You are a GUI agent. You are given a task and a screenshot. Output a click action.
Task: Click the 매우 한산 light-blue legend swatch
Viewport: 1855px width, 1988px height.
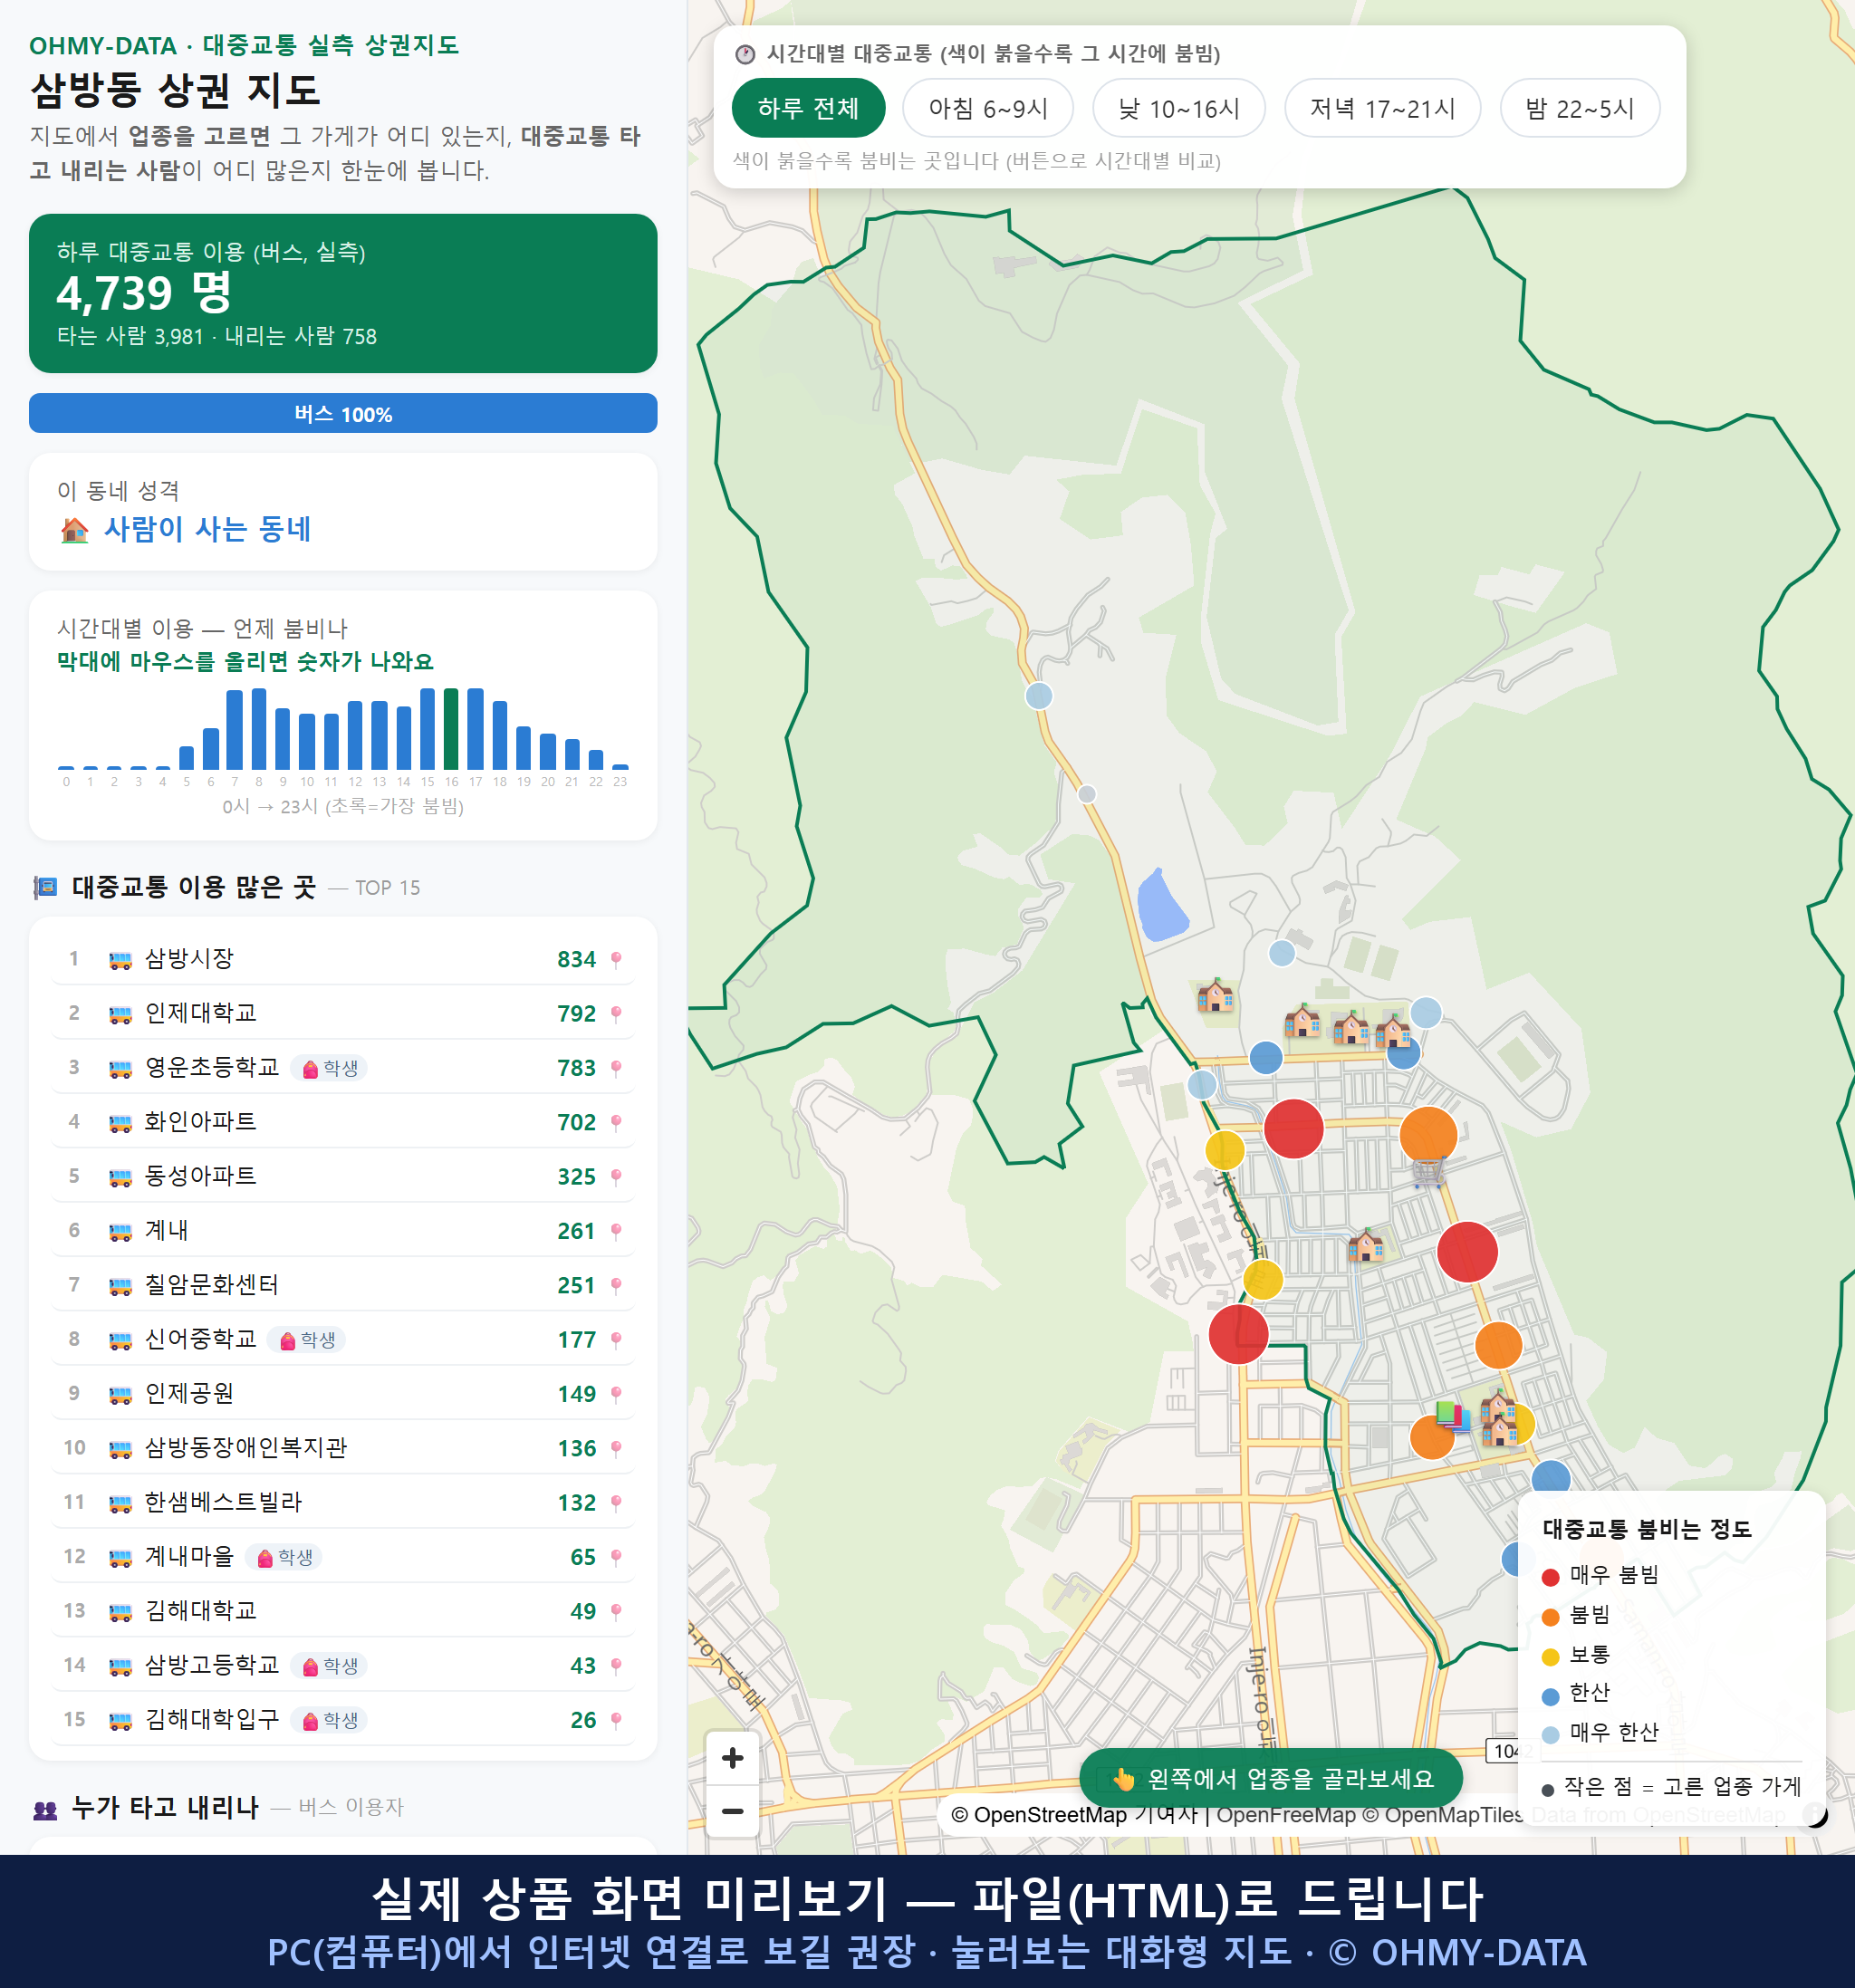tap(1550, 1735)
